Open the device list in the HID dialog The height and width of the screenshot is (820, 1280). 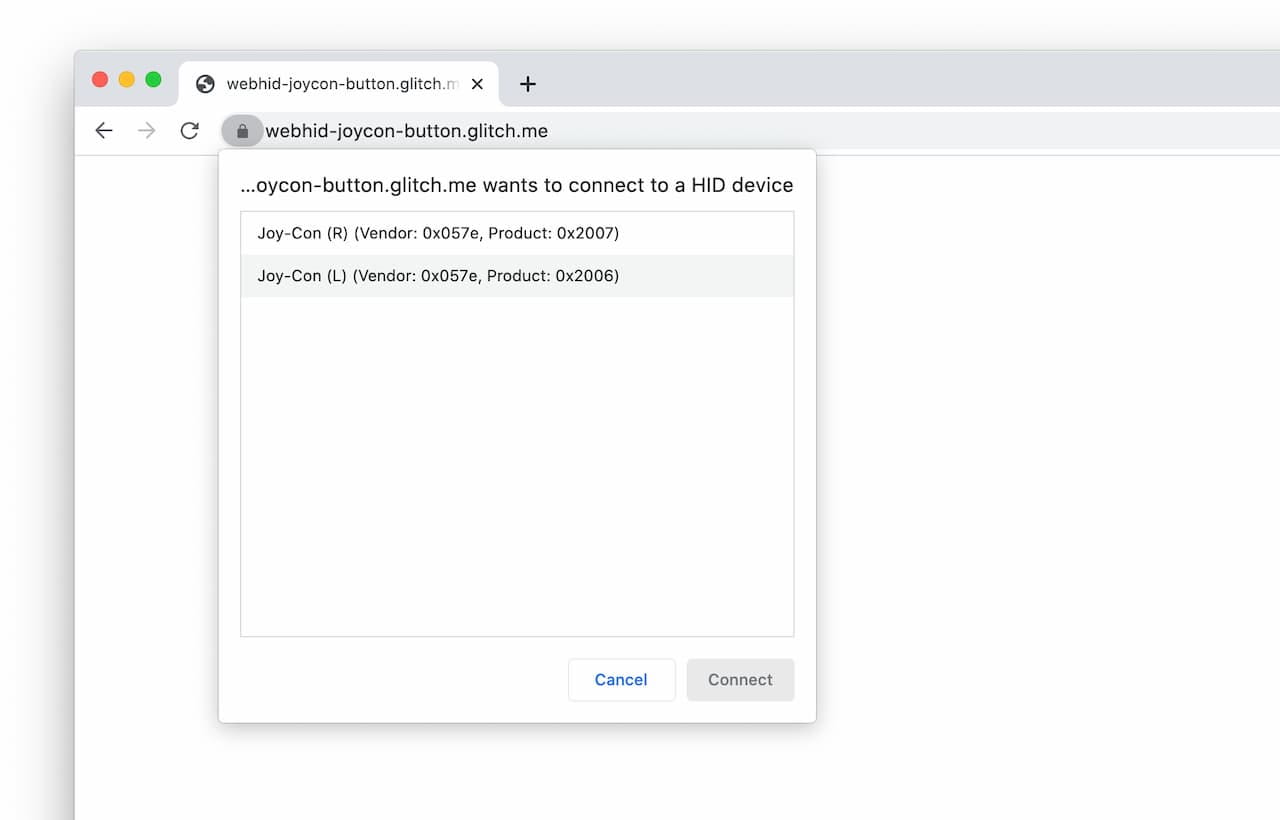(x=517, y=420)
